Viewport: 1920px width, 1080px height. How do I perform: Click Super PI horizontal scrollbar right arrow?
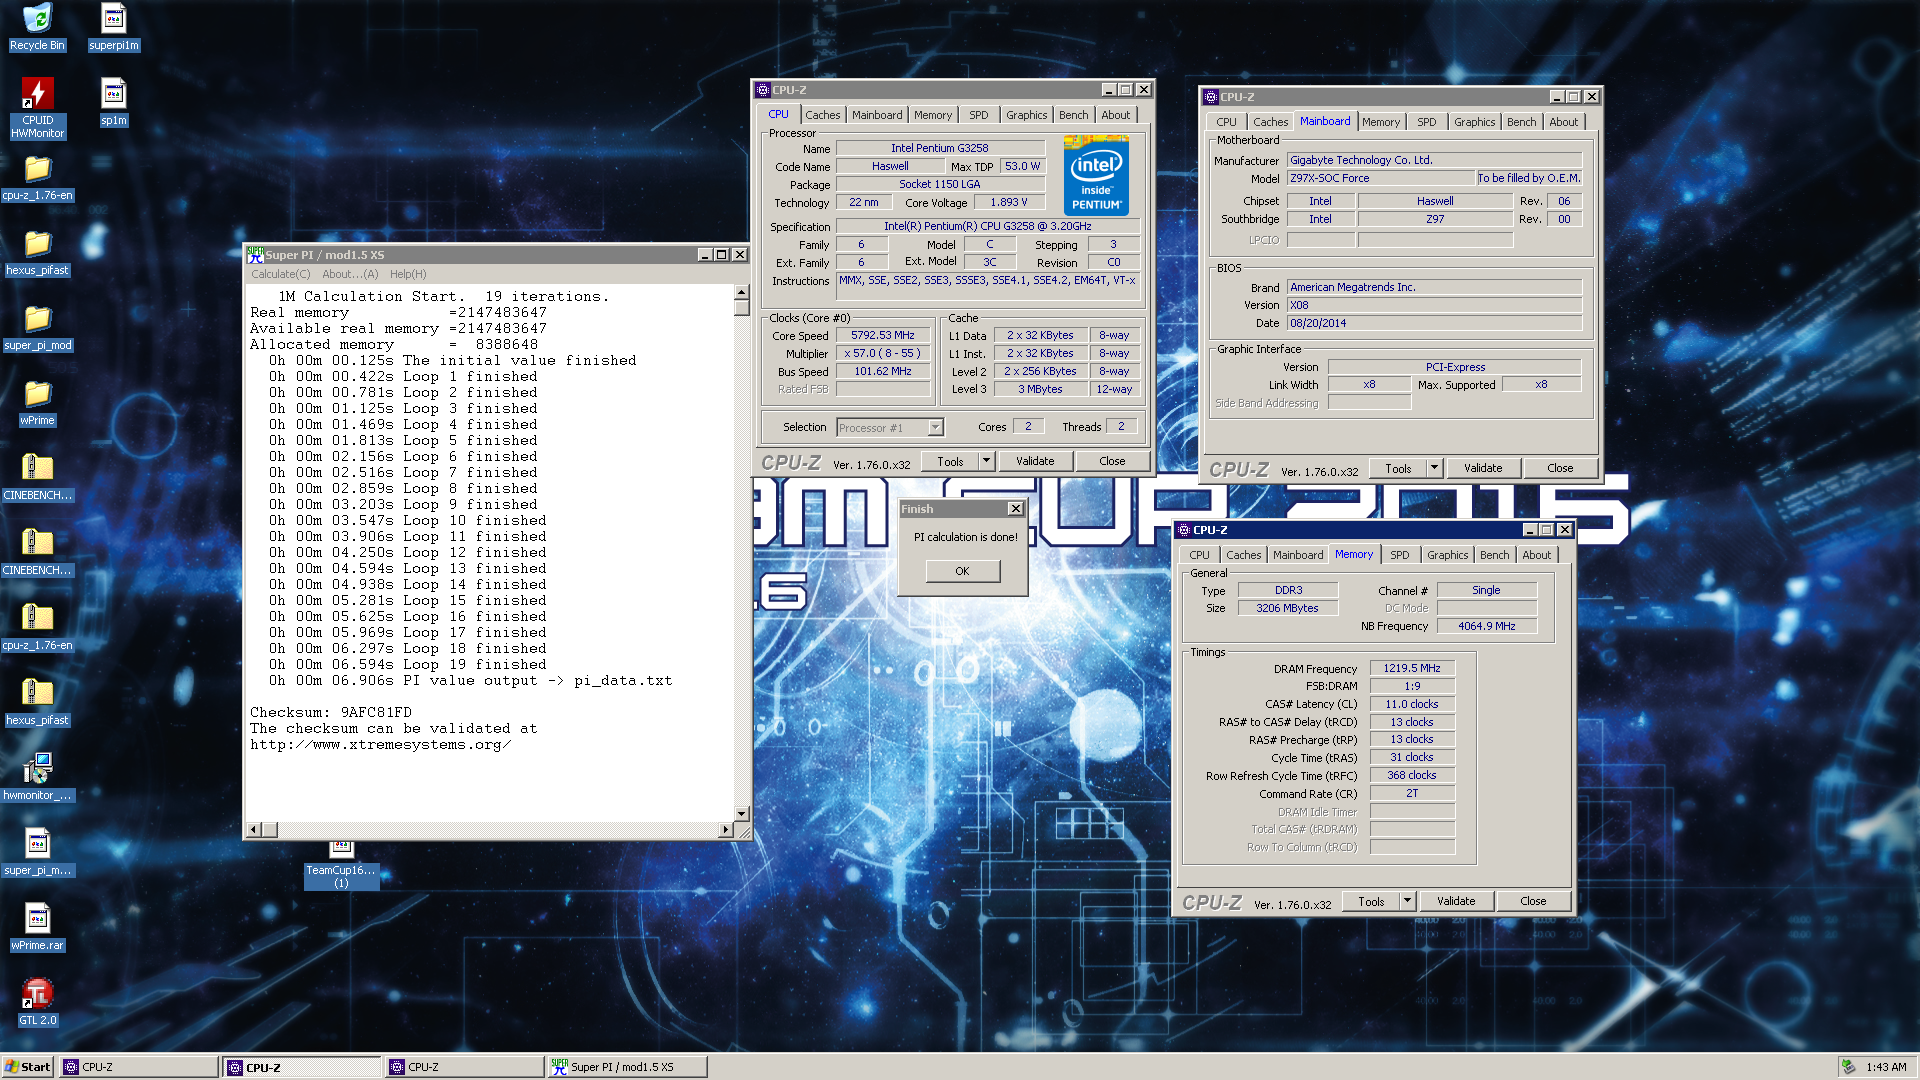[x=726, y=830]
